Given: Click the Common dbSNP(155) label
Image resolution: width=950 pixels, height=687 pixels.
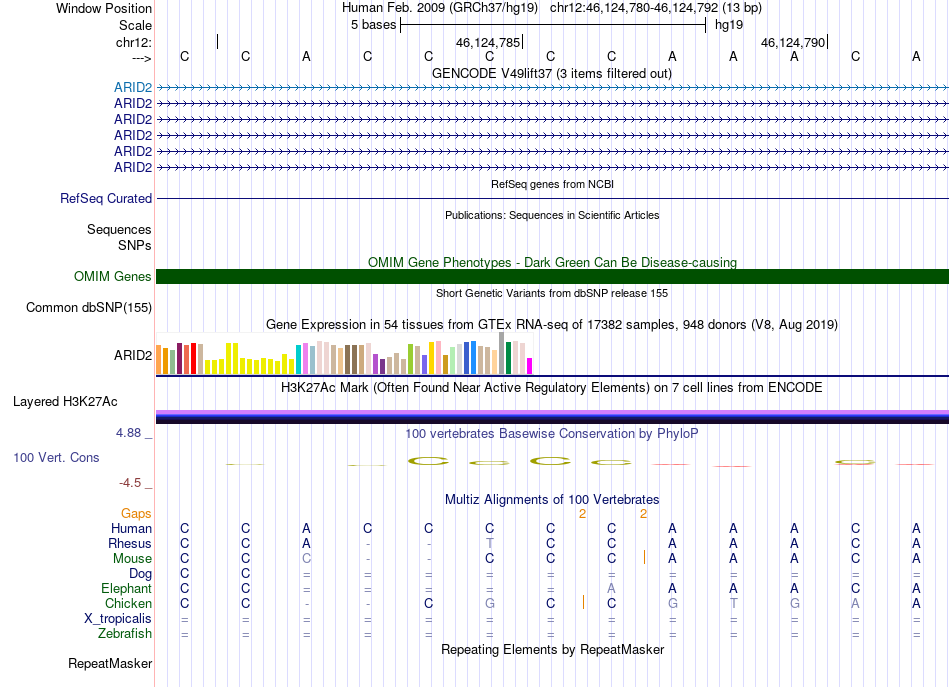Looking at the screenshot, I should (89, 308).
